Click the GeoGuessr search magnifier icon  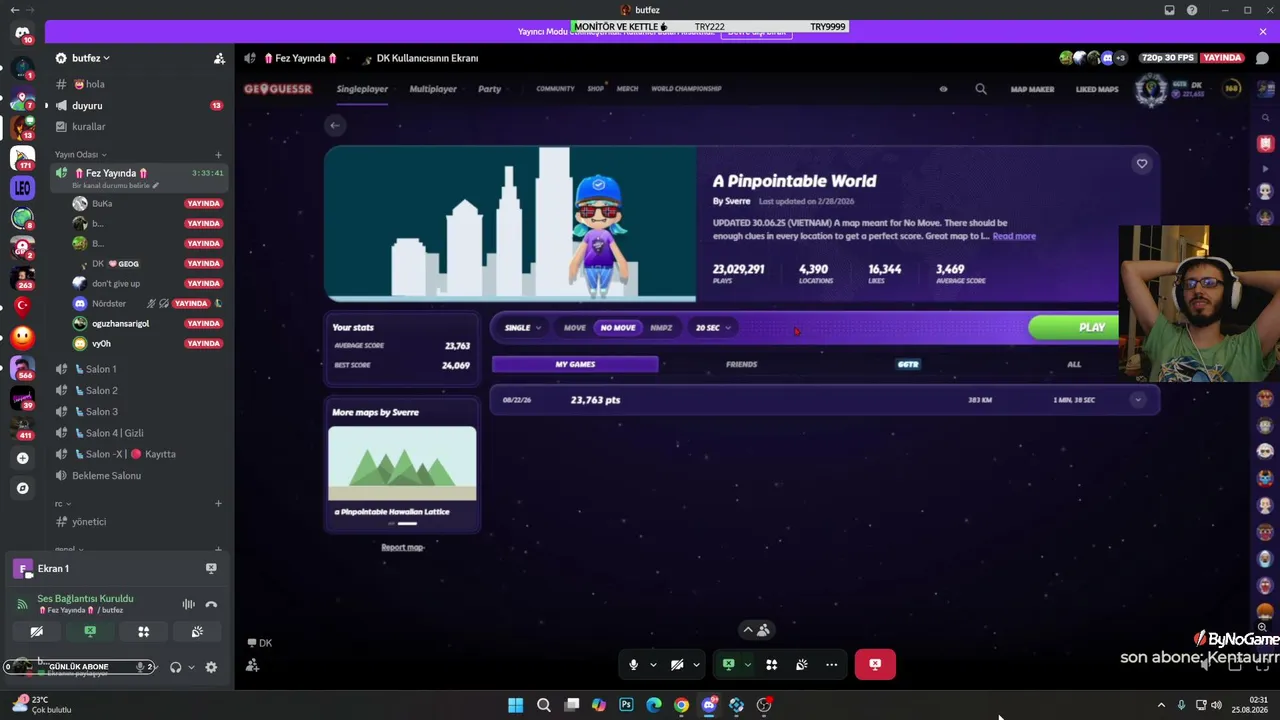[981, 89]
